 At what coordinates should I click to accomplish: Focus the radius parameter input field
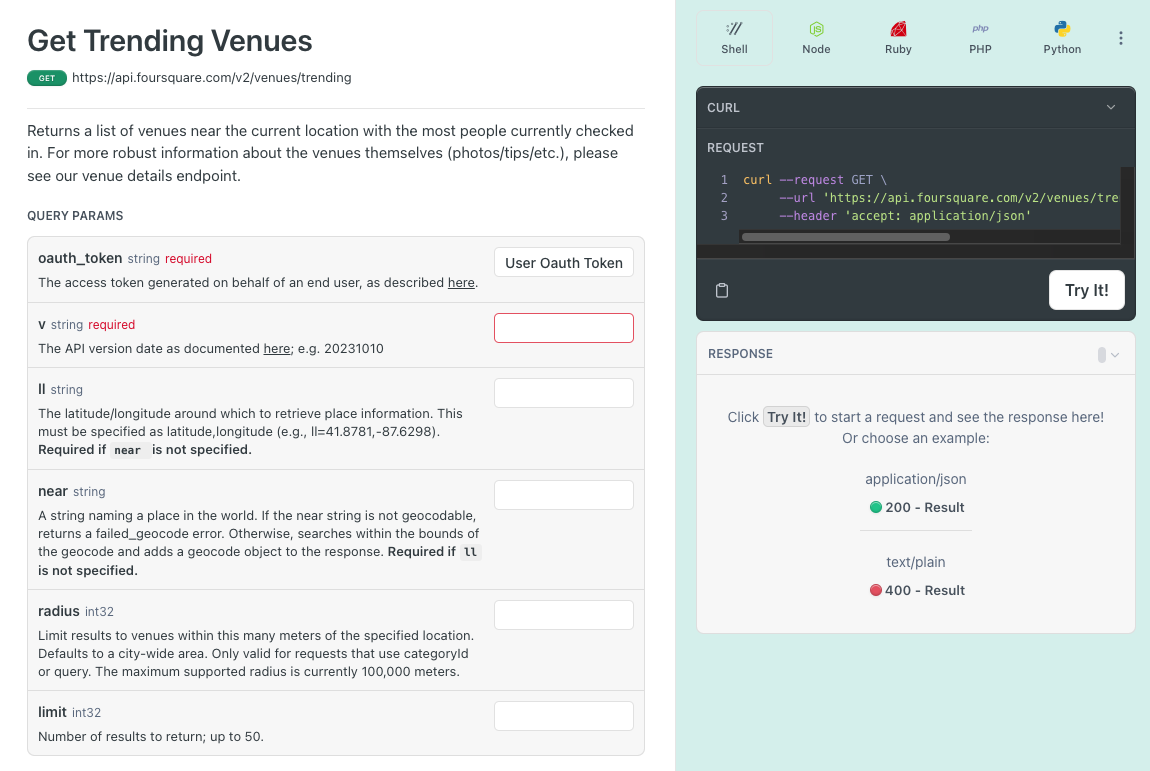[x=563, y=615]
